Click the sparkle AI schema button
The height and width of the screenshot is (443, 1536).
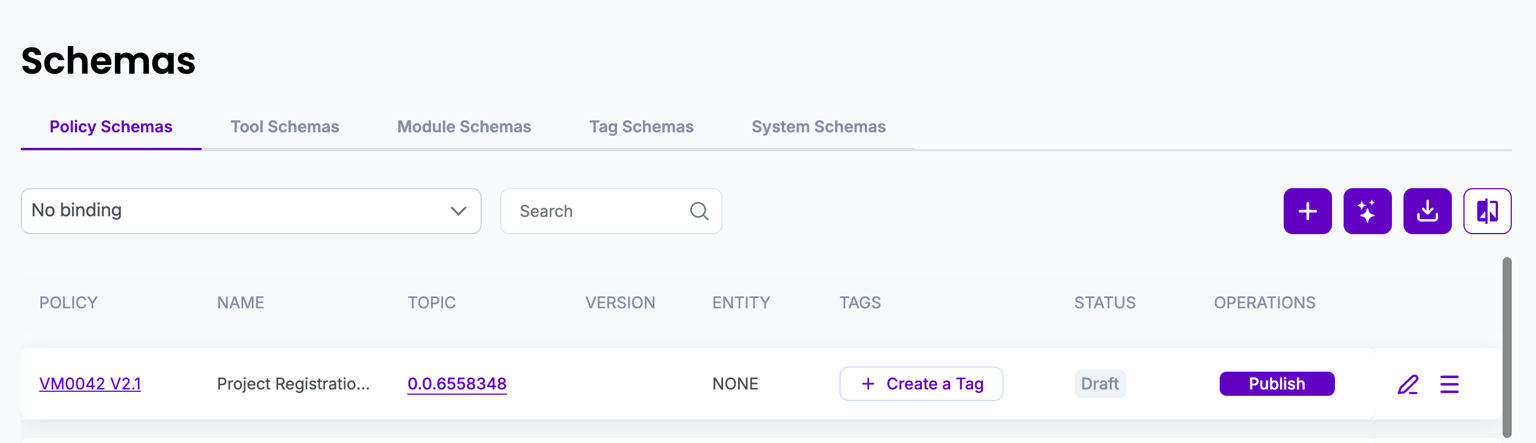coord(1367,211)
